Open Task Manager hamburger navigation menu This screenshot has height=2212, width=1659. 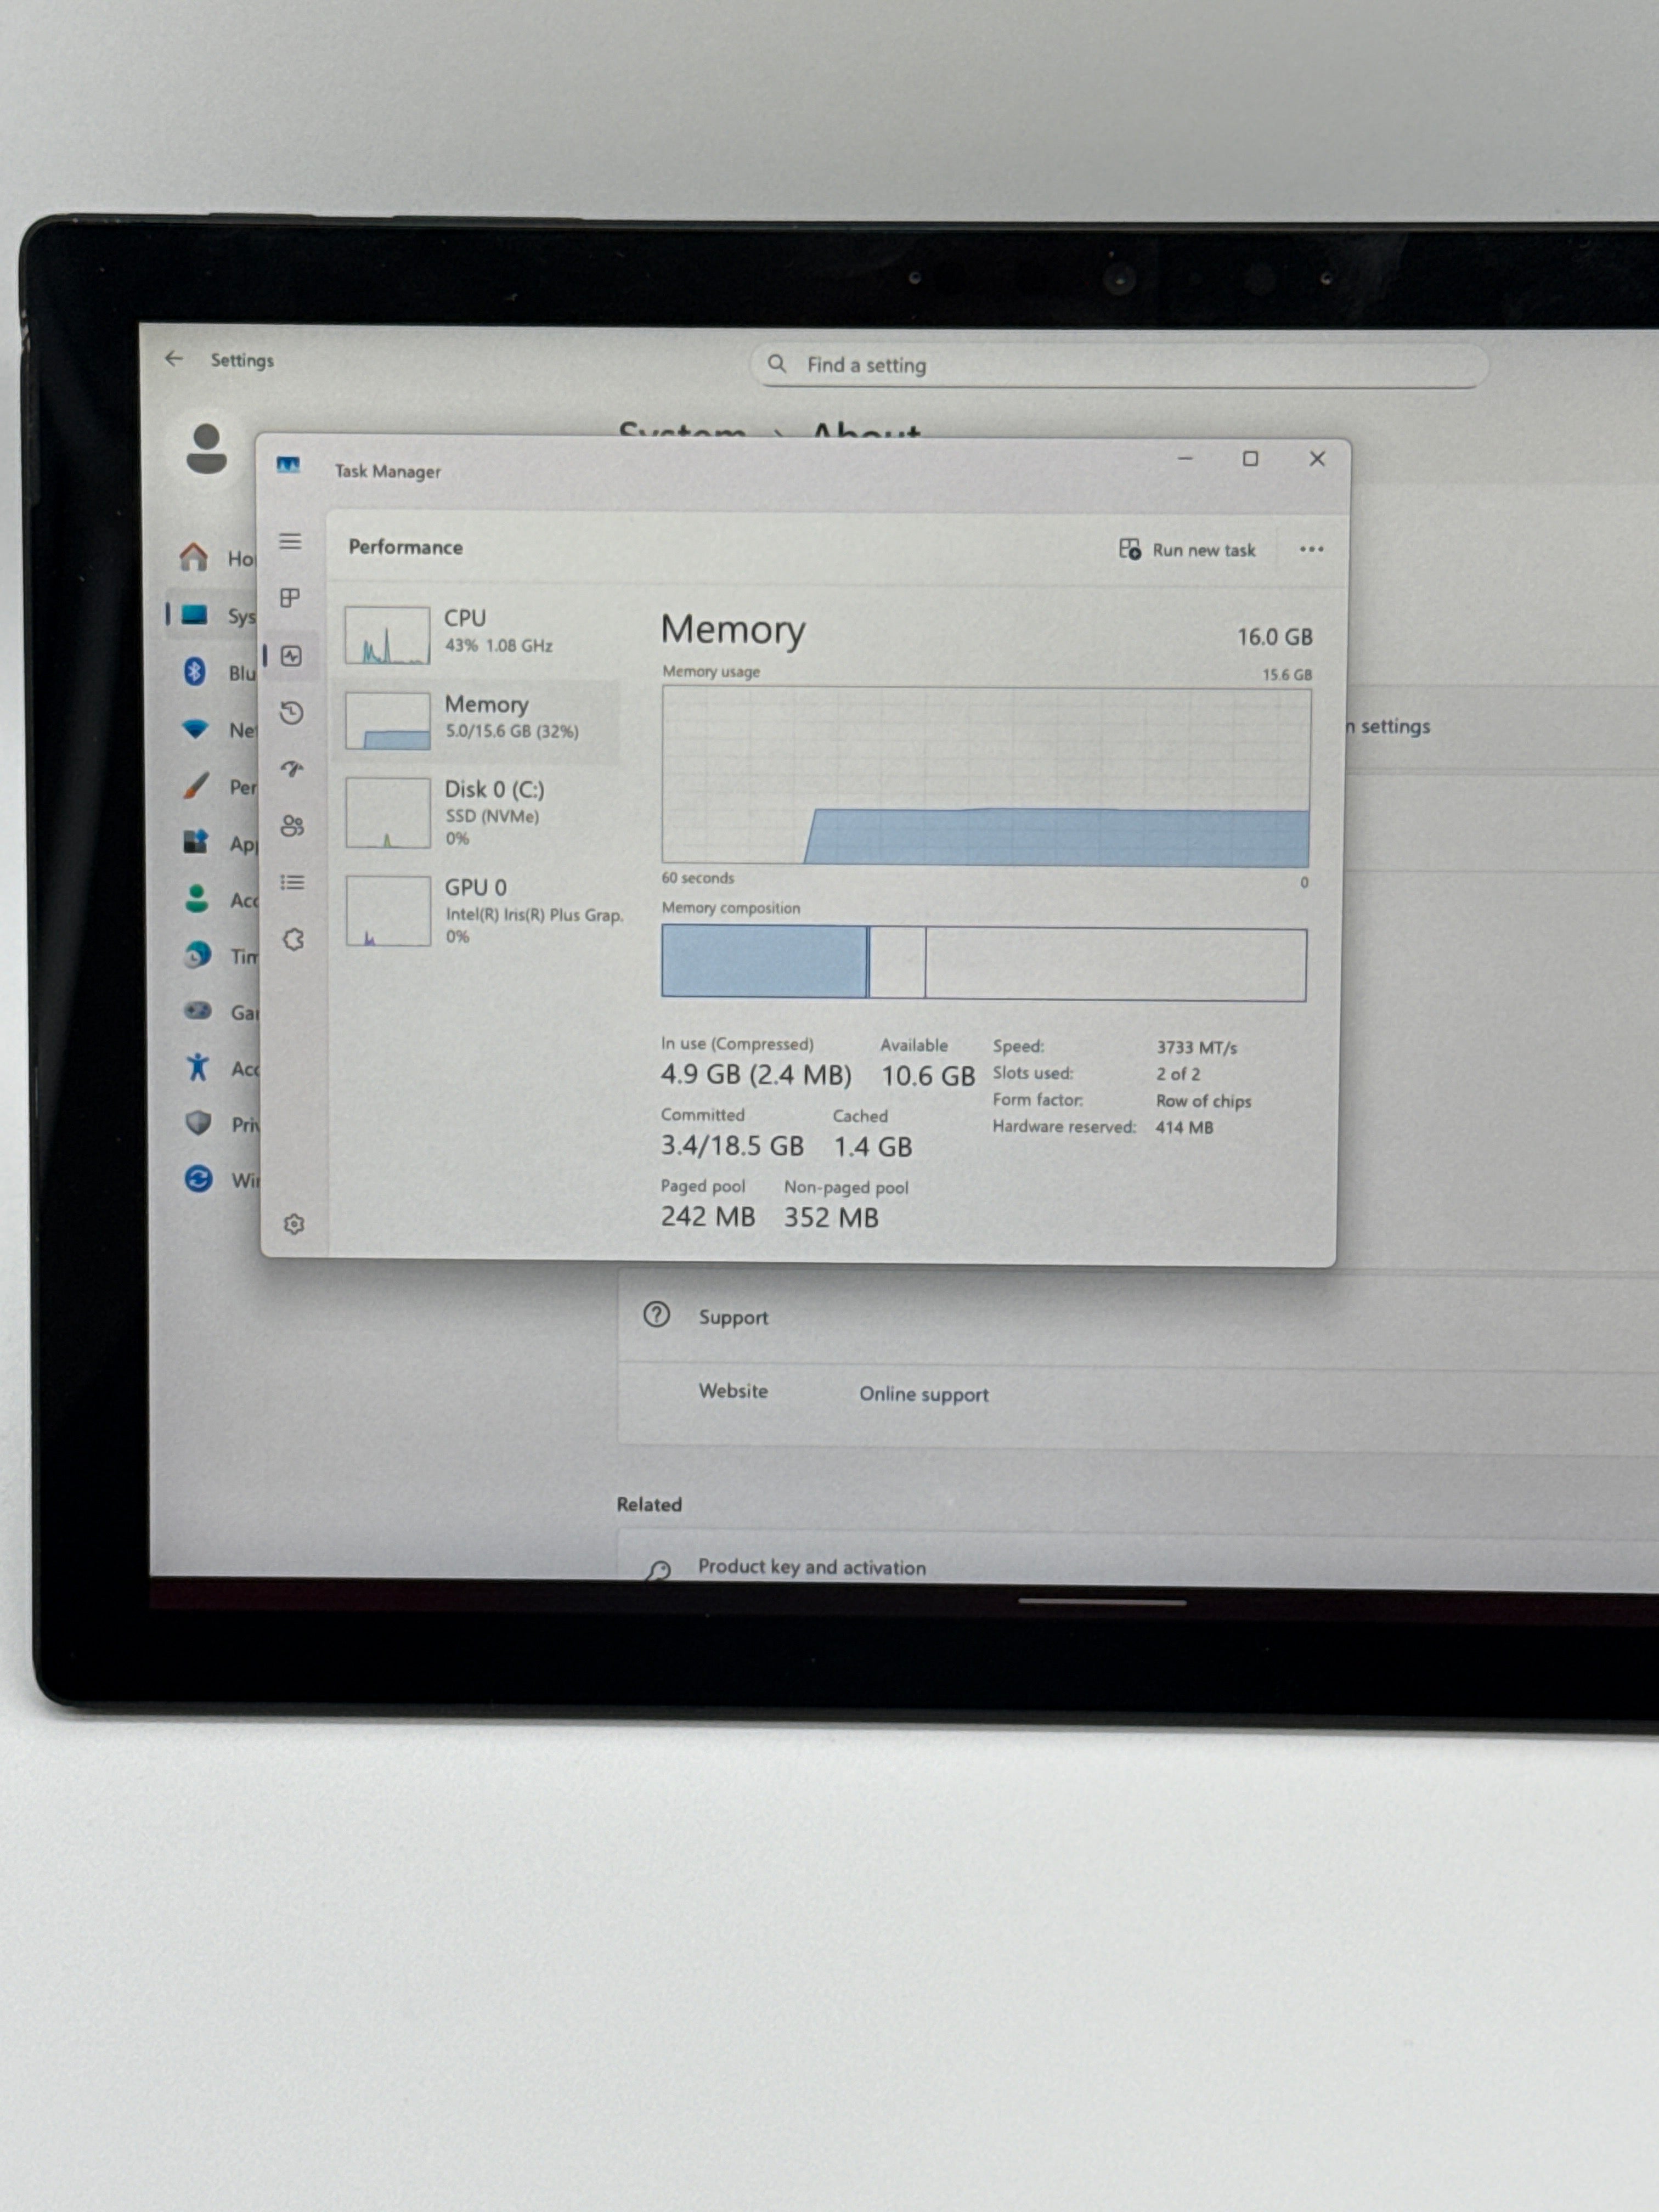pos(290,541)
